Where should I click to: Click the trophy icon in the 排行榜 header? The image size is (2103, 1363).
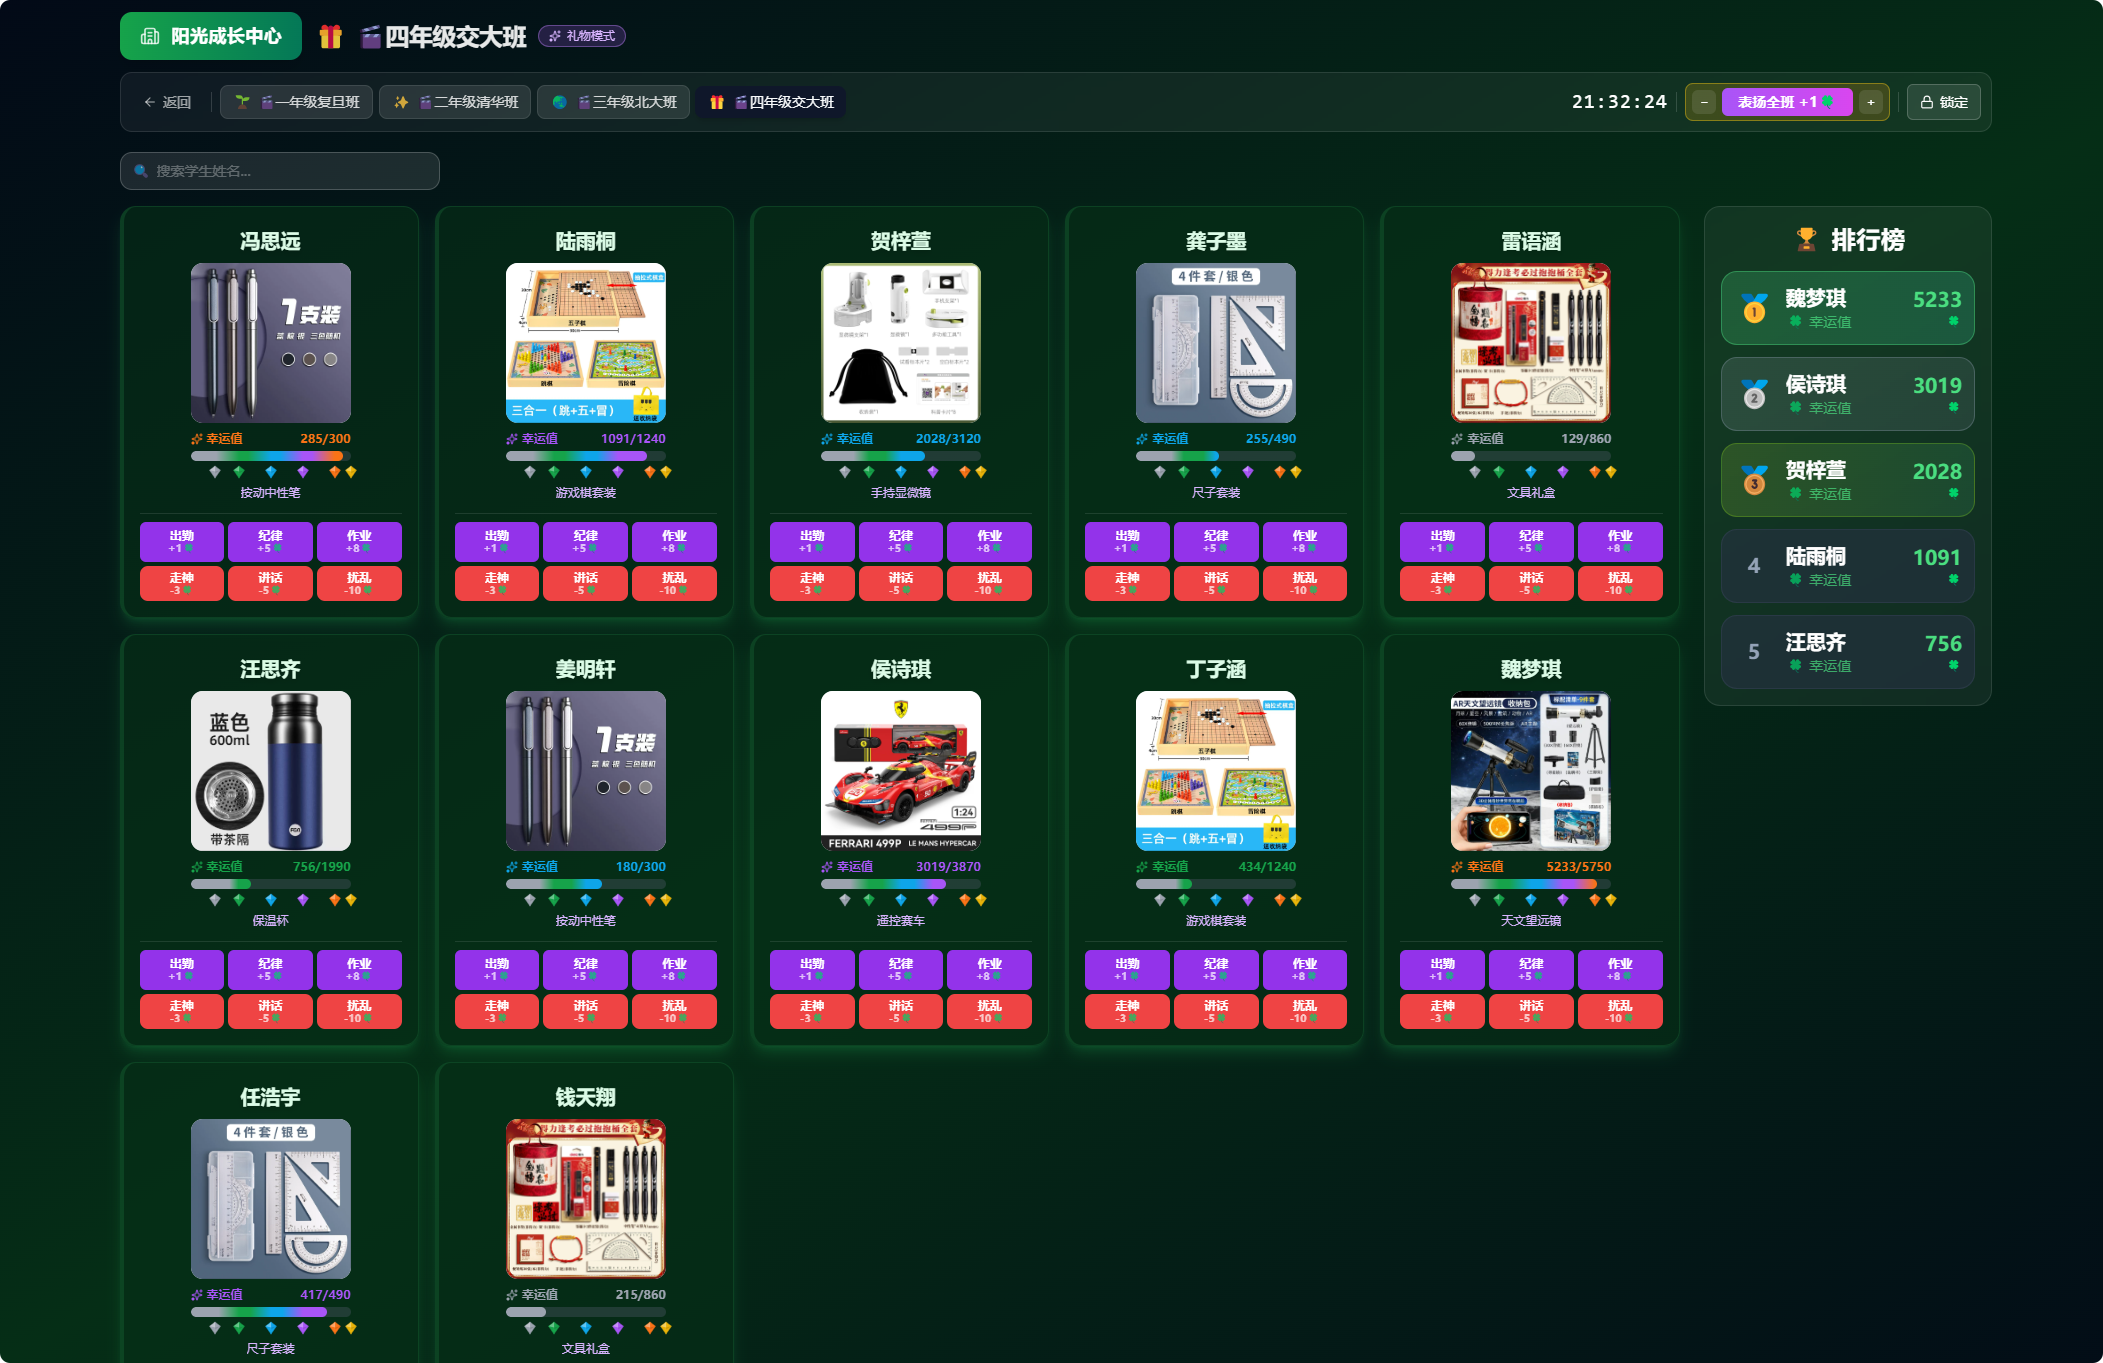(x=1806, y=240)
